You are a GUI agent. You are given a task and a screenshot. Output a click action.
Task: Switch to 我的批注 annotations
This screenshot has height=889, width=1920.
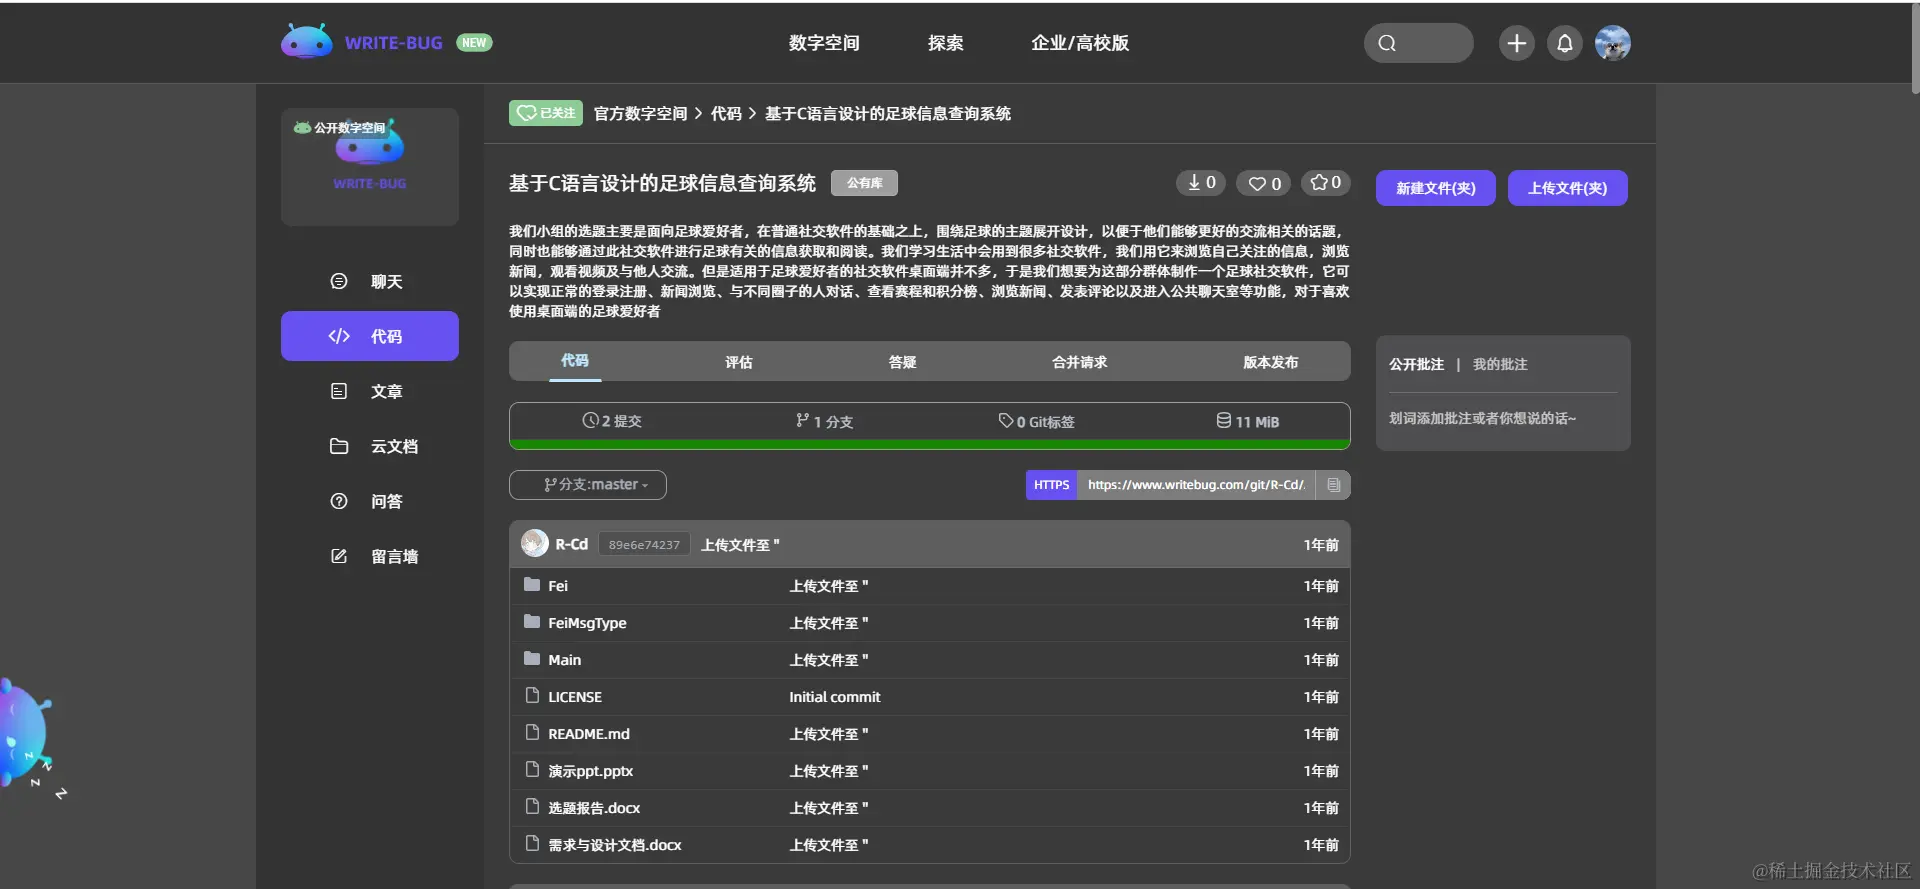tap(1500, 364)
